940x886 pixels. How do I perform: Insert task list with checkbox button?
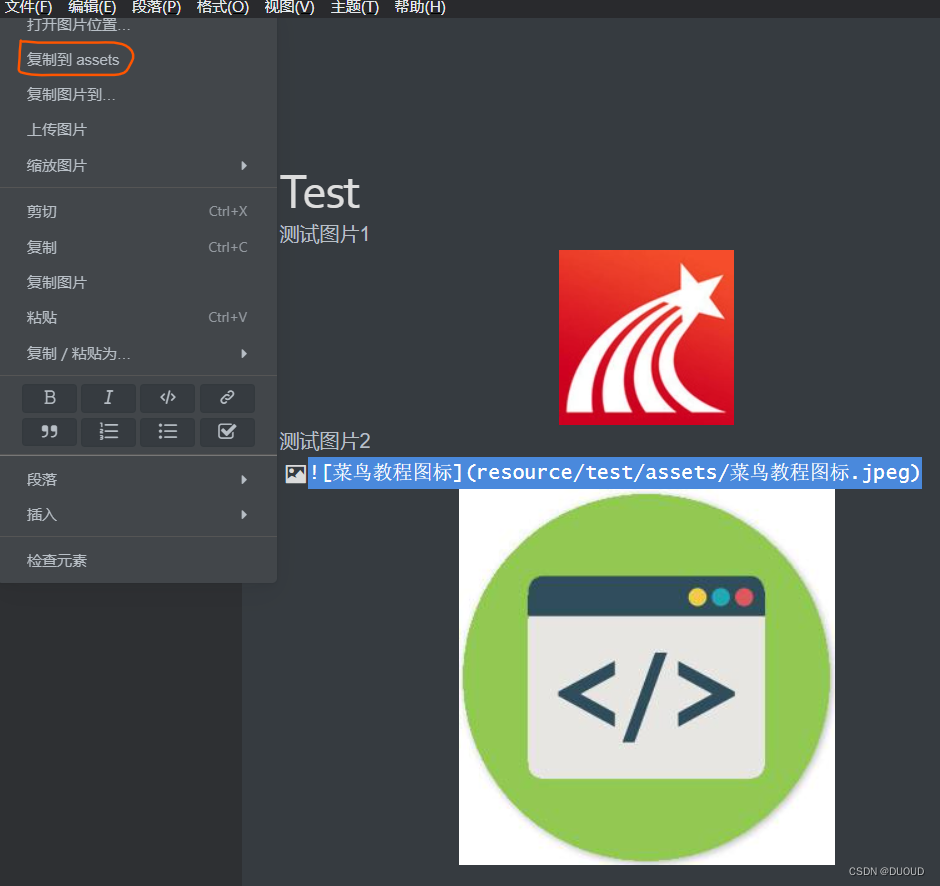click(x=227, y=432)
